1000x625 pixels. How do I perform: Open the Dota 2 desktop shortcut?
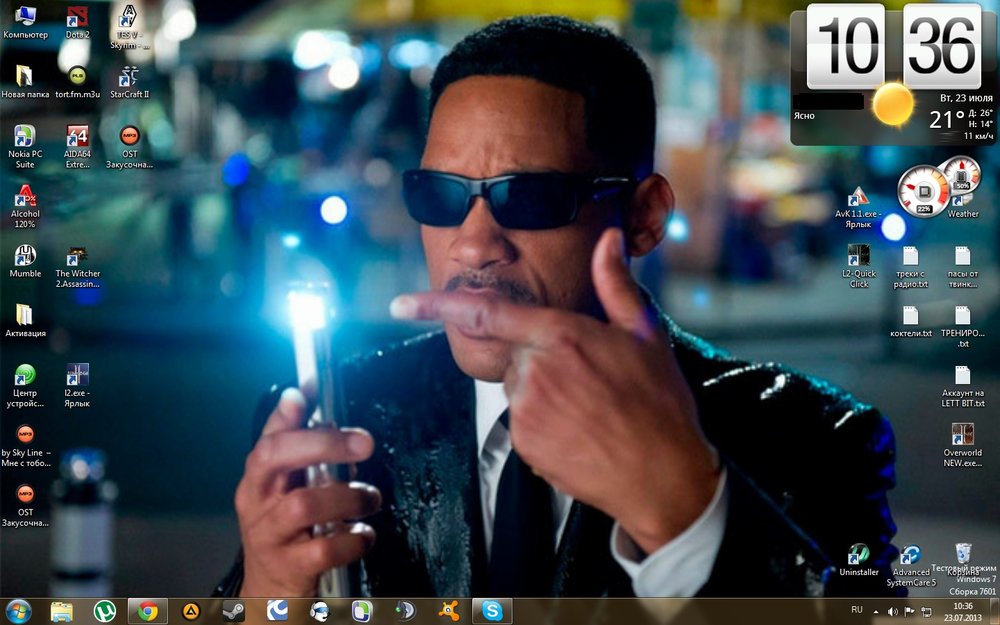77,18
